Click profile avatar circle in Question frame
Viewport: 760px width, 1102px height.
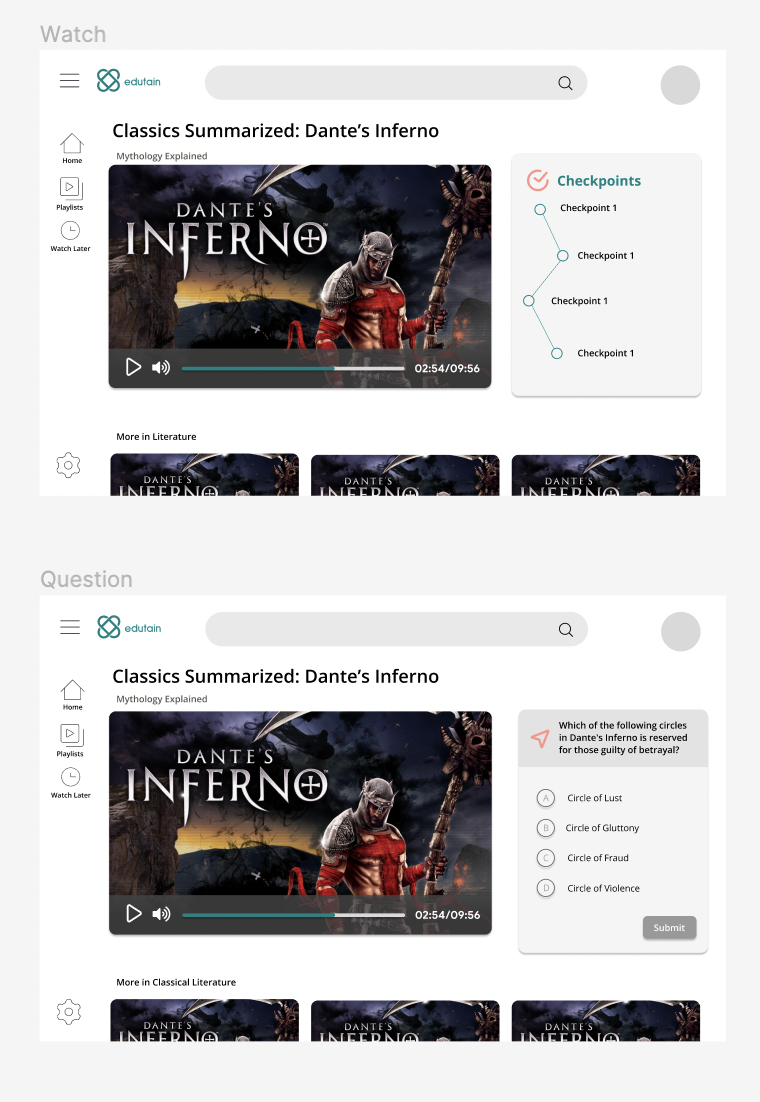[681, 631]
